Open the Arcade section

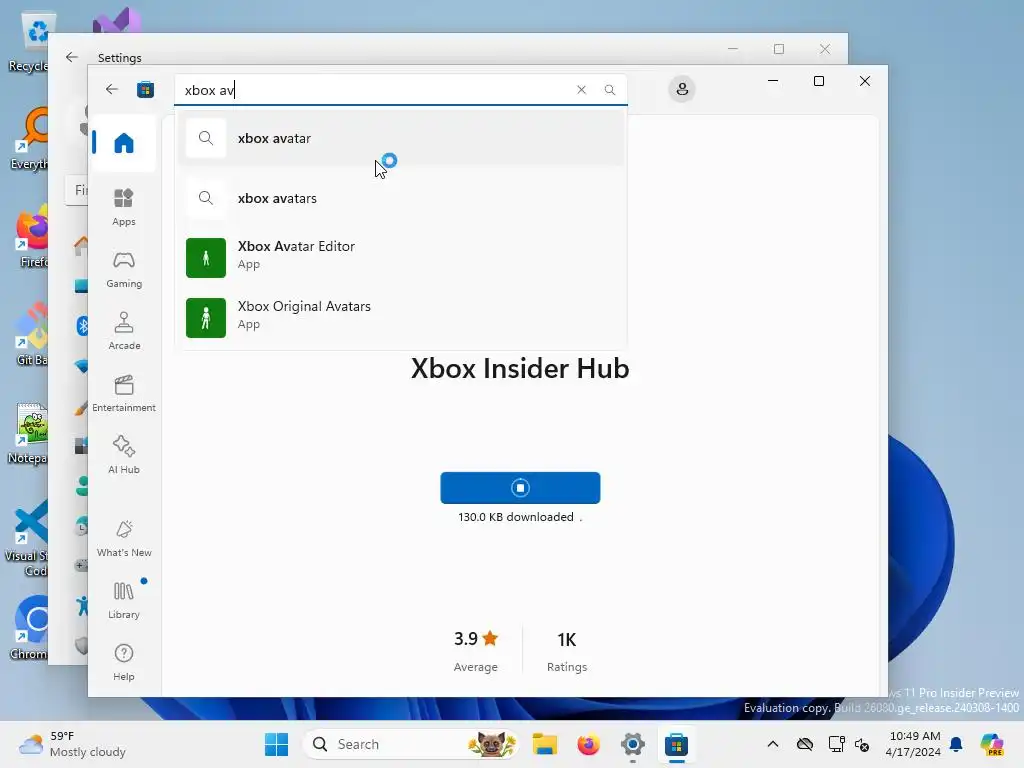(123, 331)
